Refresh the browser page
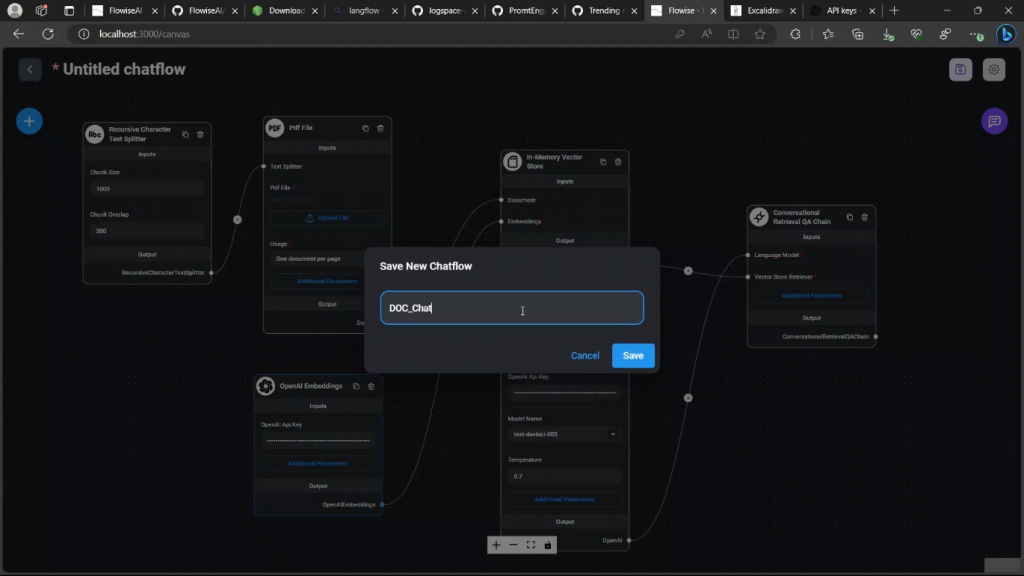Viewport: 1024px width, 576px height. tap(48, 34)
